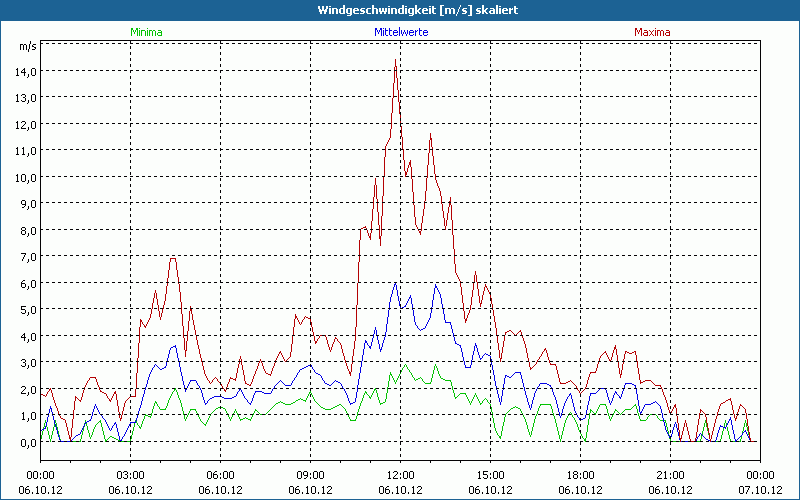800x500 pixels.
Task: Click the 09:00 time axis label
Action: click(x=310, y=476)
